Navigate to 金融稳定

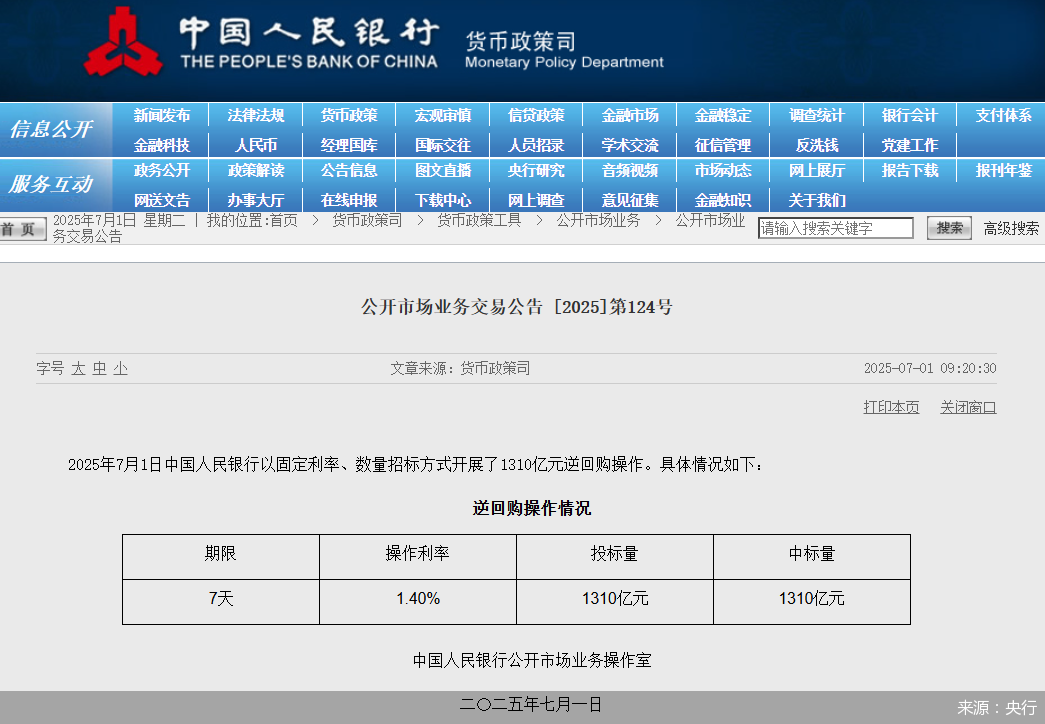(x=723, y=115)
